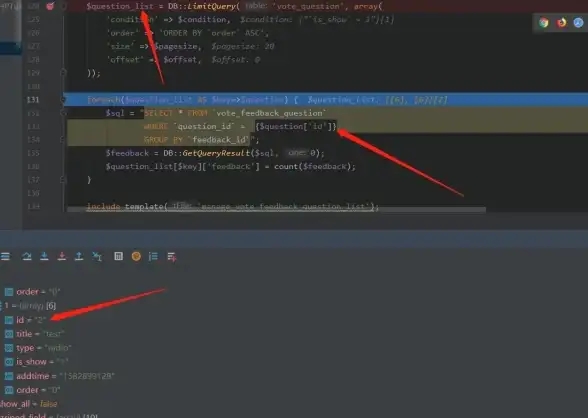Select the order row below addtime
This screenshot has height=418, width=588.
(x=32, y=390)
